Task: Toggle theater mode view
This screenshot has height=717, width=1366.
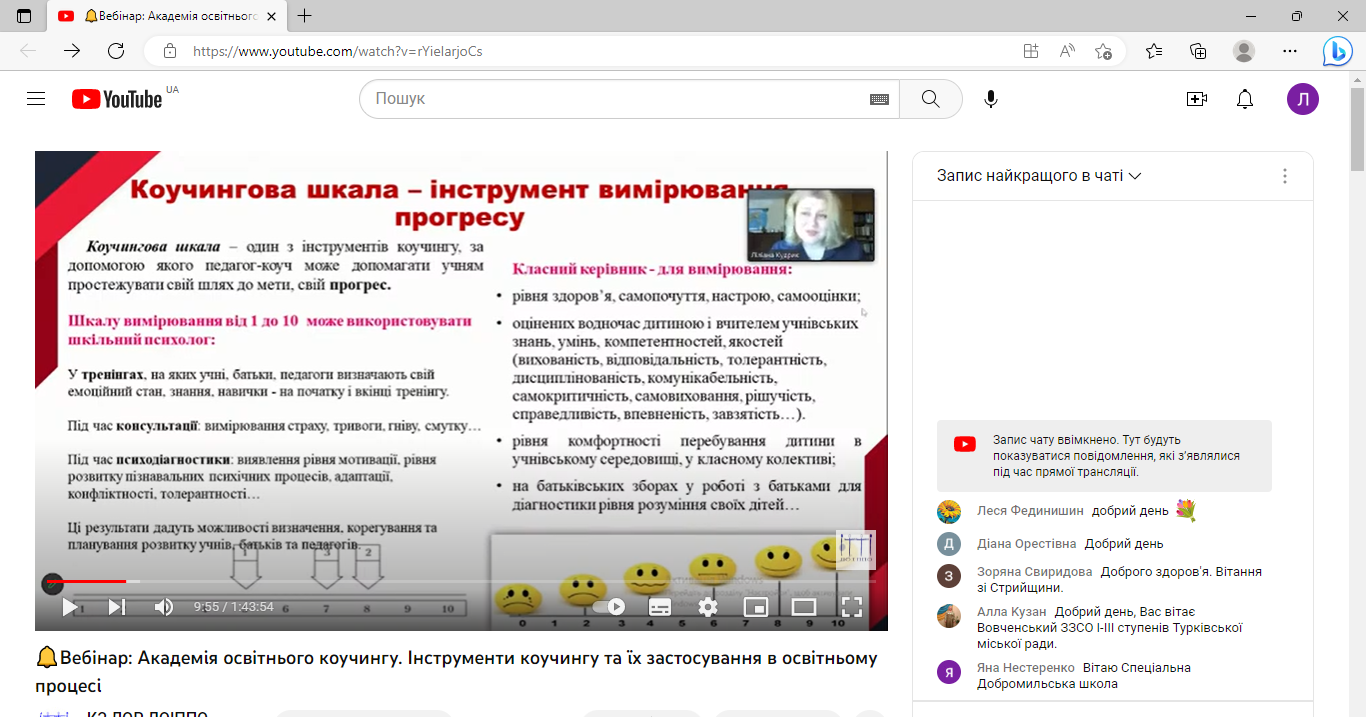Action: pyautogui.click(x=804, y=606)
